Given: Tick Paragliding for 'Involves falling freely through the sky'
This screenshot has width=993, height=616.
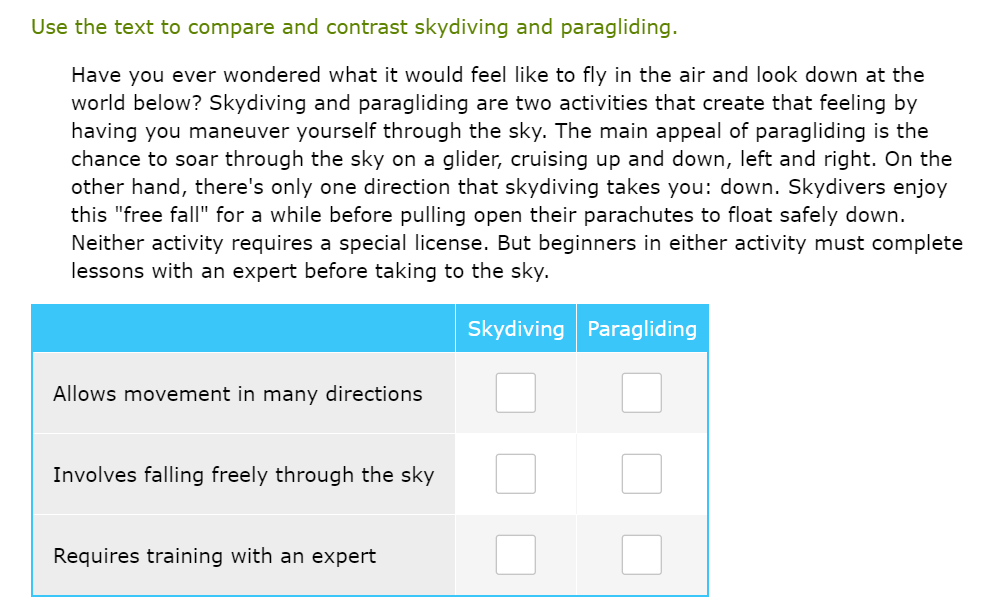Looking at the screenshot, I should tap(641, 474).
